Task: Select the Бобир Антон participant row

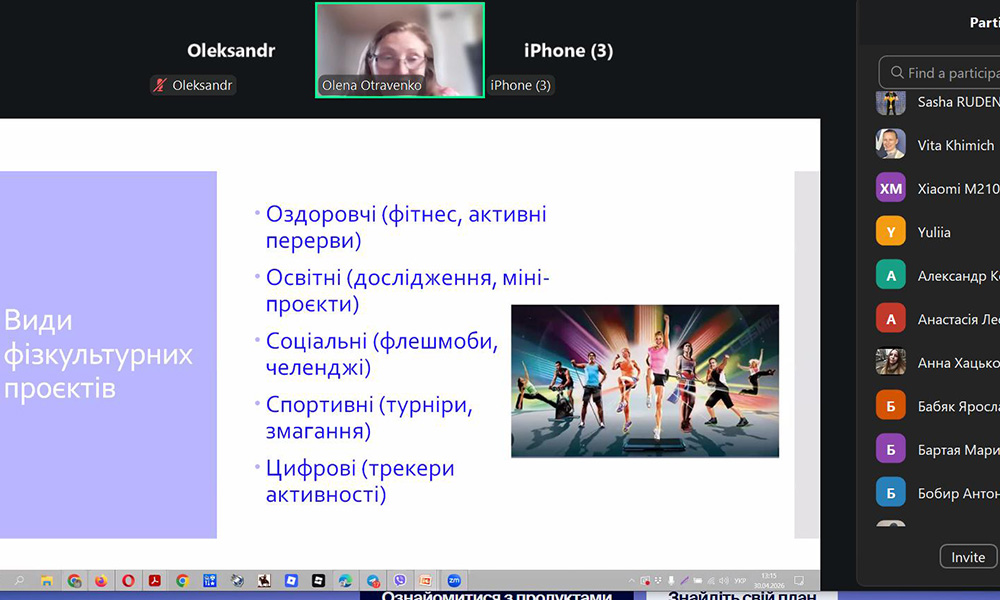Action: coord(938,492)
